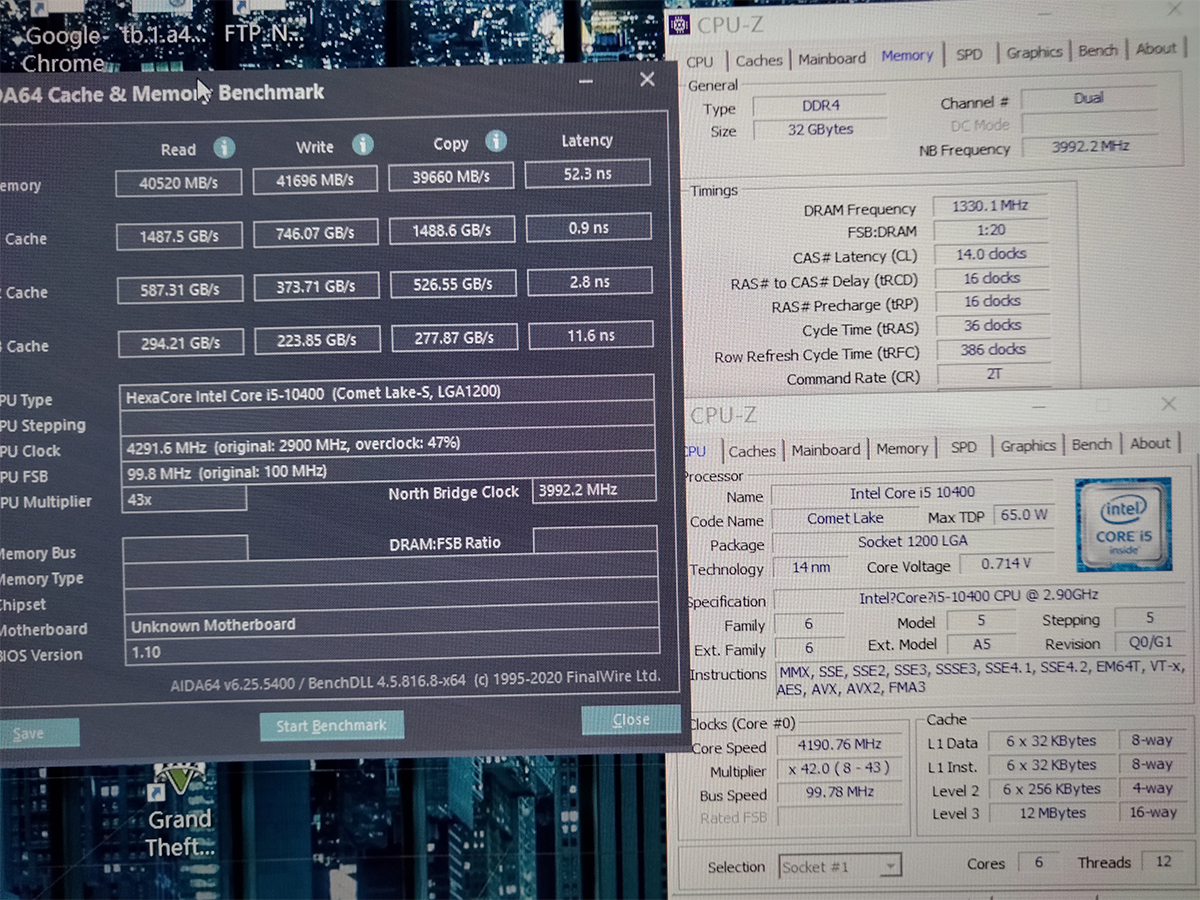Open the SPD tab in the lower CPU-Z window

pos(964,447)
